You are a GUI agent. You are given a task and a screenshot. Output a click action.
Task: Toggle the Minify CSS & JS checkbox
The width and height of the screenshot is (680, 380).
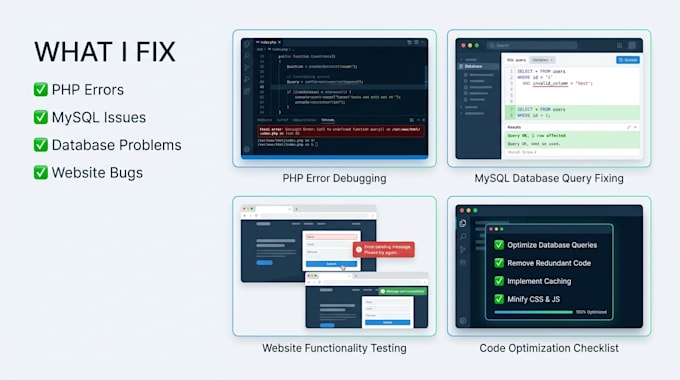click(499, 299)
